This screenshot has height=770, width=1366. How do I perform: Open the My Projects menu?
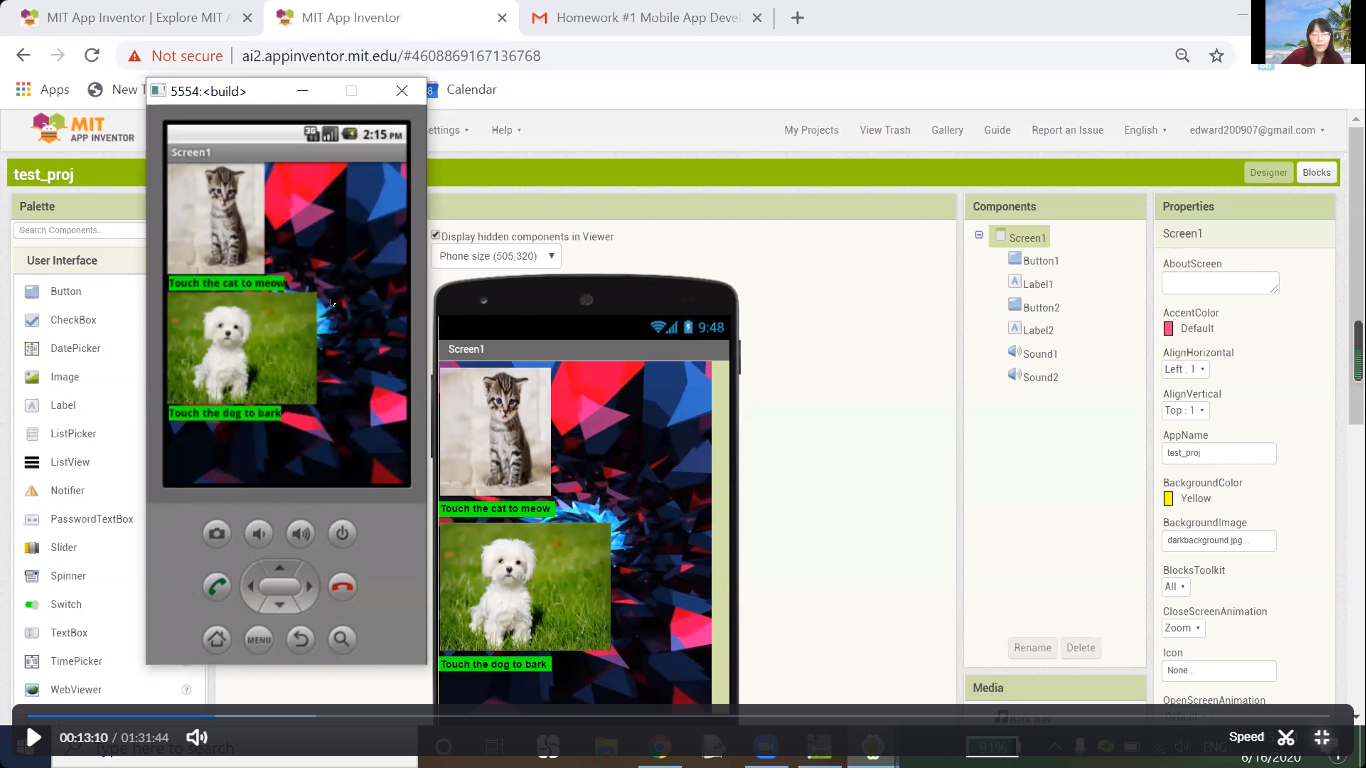[x=811, y=130]
